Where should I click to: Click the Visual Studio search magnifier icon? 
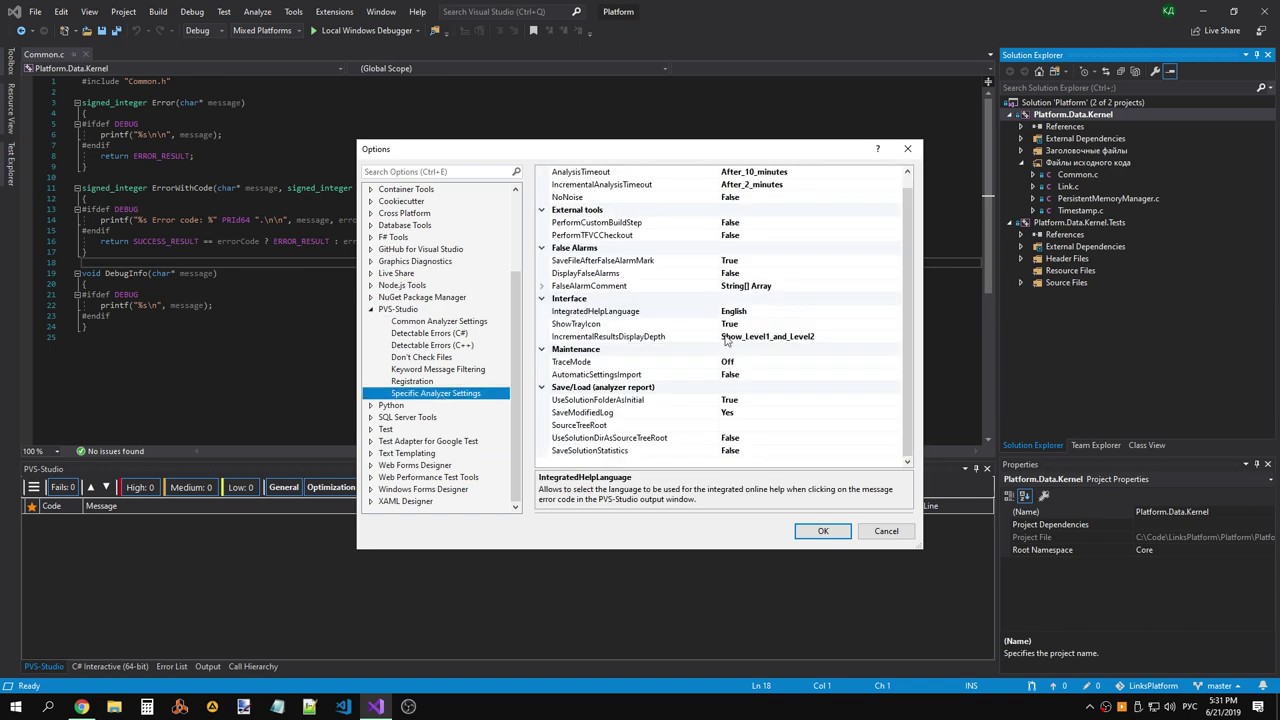point(576,12)
